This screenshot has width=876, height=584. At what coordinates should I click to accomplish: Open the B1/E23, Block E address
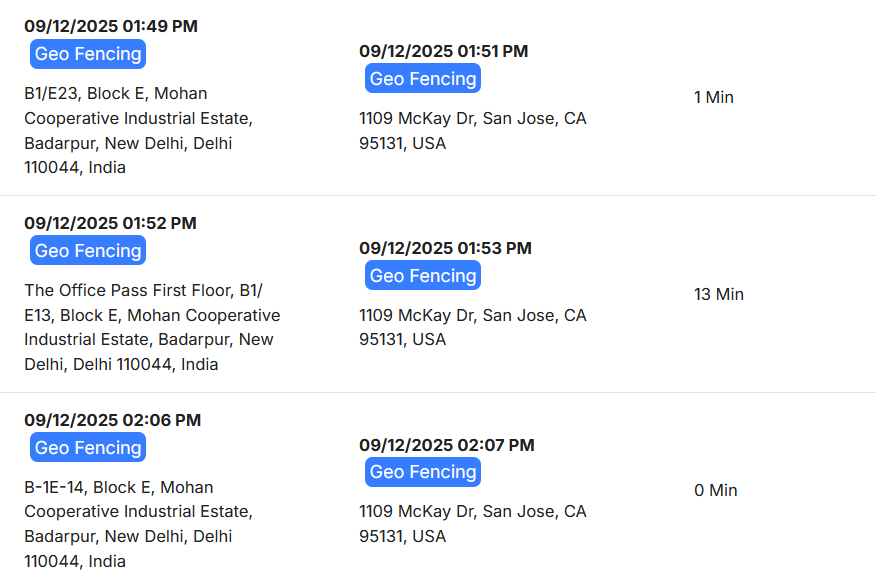point(138,130)
